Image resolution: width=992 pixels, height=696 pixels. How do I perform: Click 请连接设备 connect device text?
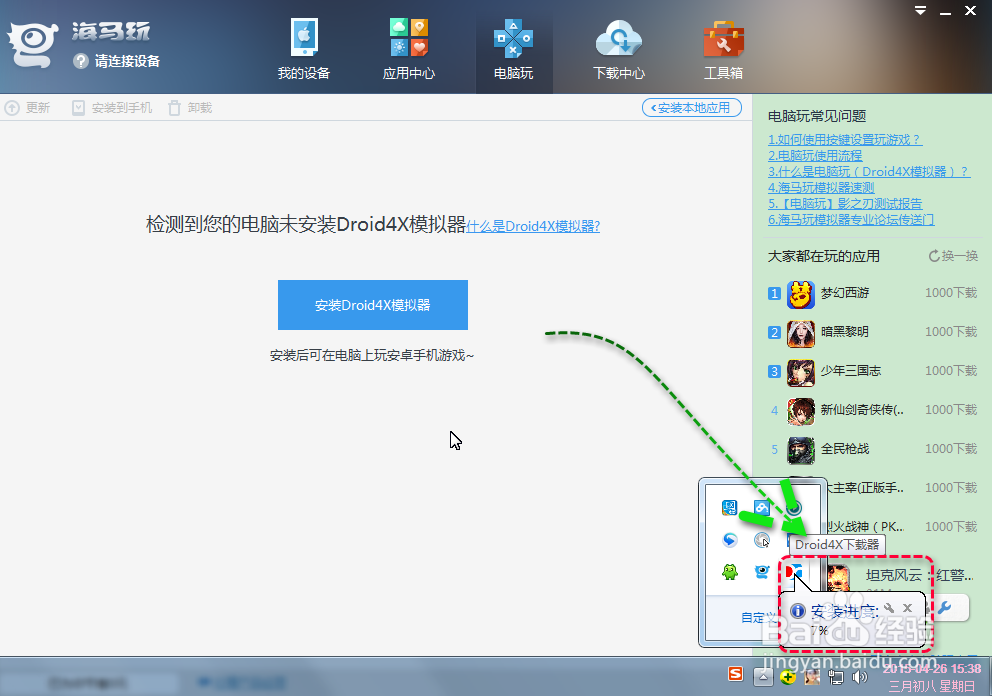point(127,61)
